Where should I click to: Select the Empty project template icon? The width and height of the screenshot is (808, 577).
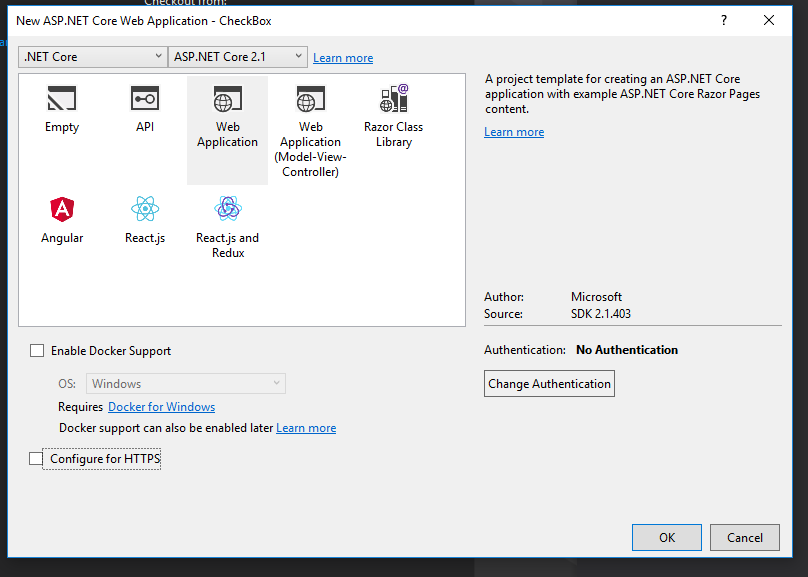(62, 98)
